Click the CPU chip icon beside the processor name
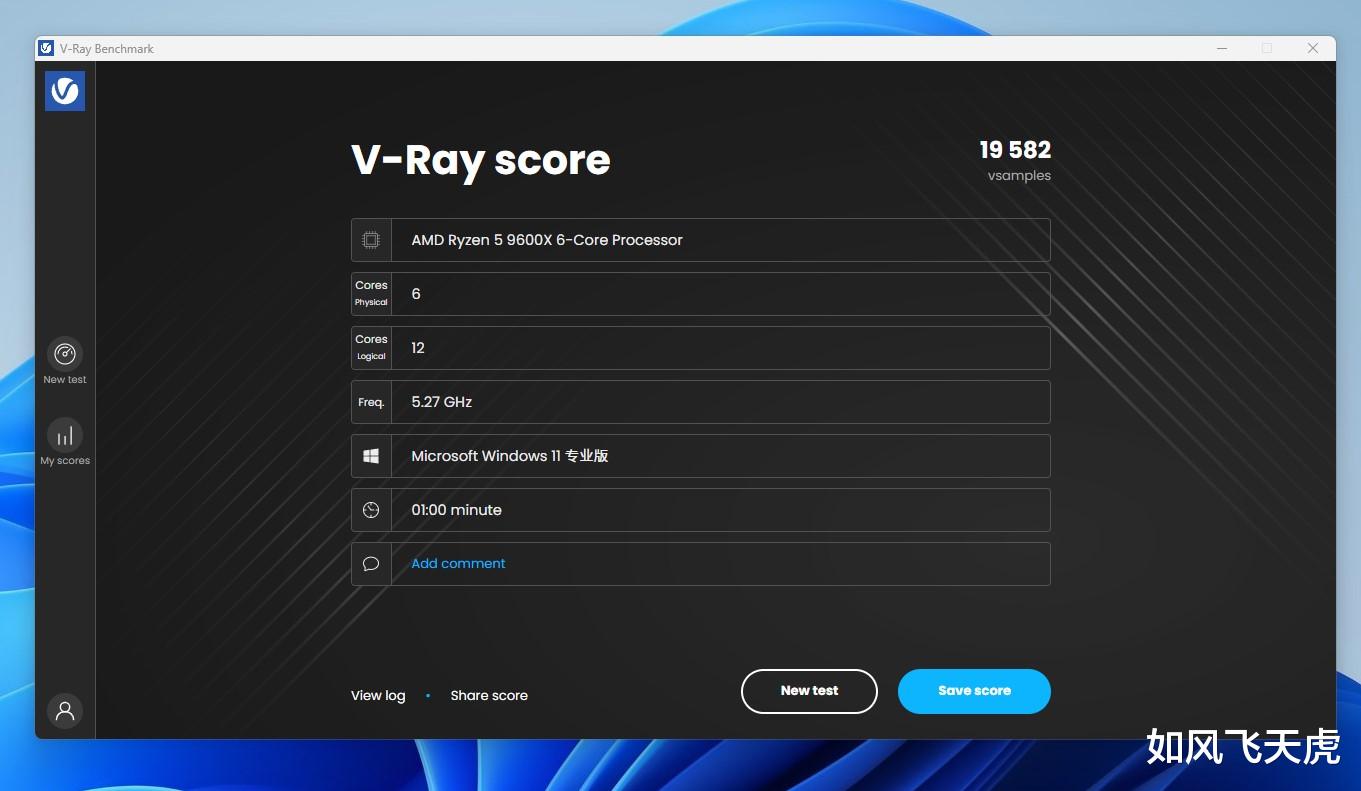The image size is (1361, 791). tap(371, 240)
